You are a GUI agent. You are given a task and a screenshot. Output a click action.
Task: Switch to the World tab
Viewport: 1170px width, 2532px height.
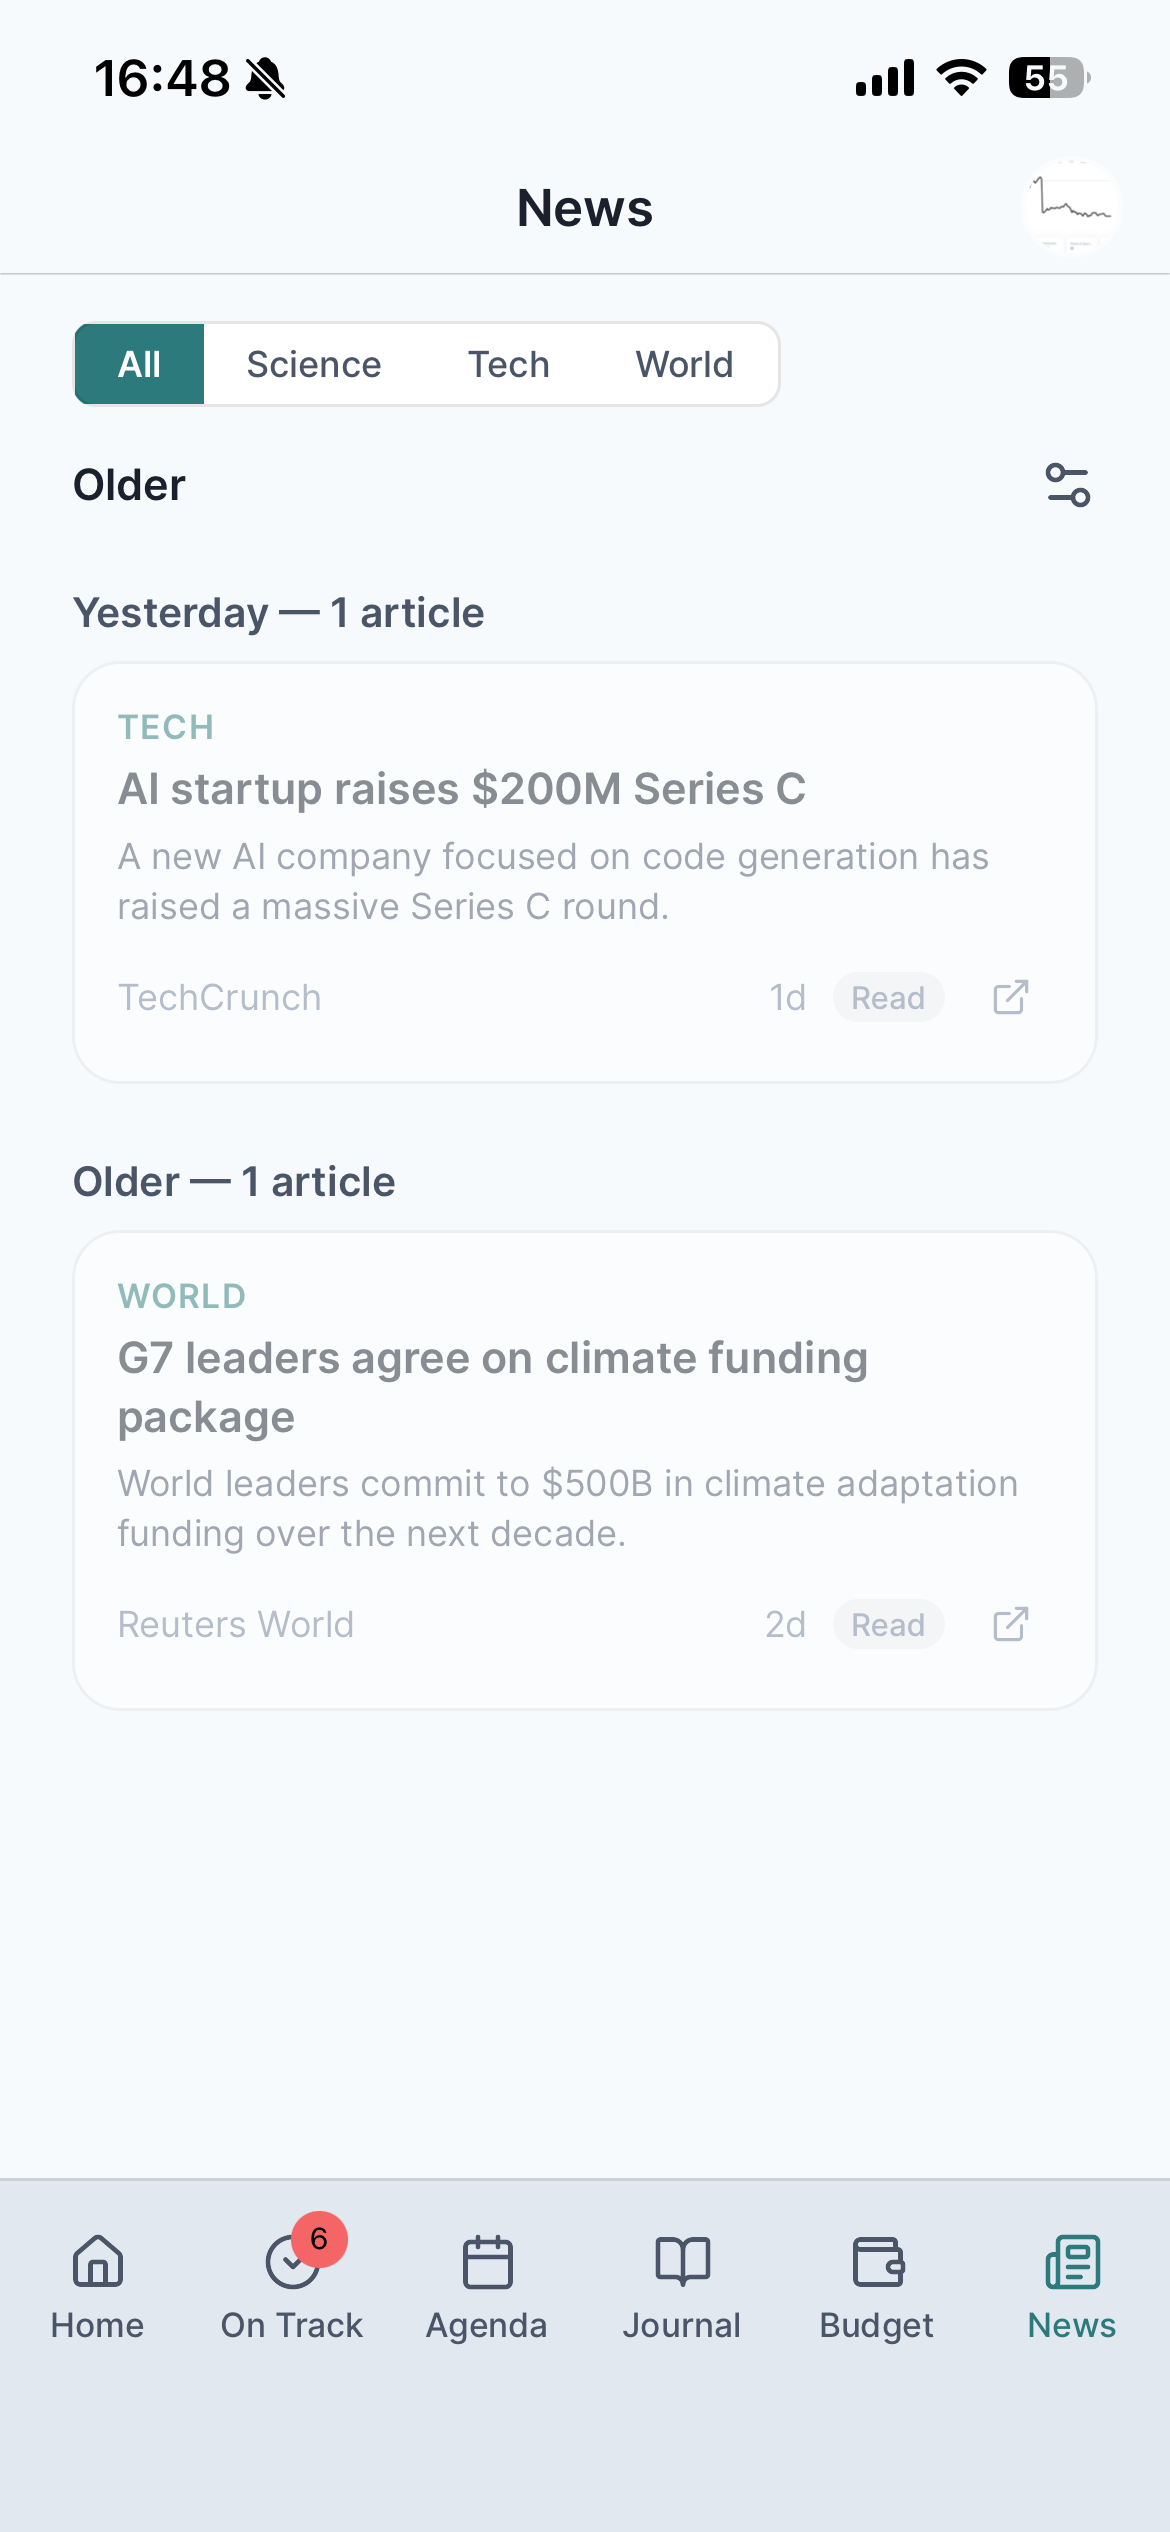684,364
